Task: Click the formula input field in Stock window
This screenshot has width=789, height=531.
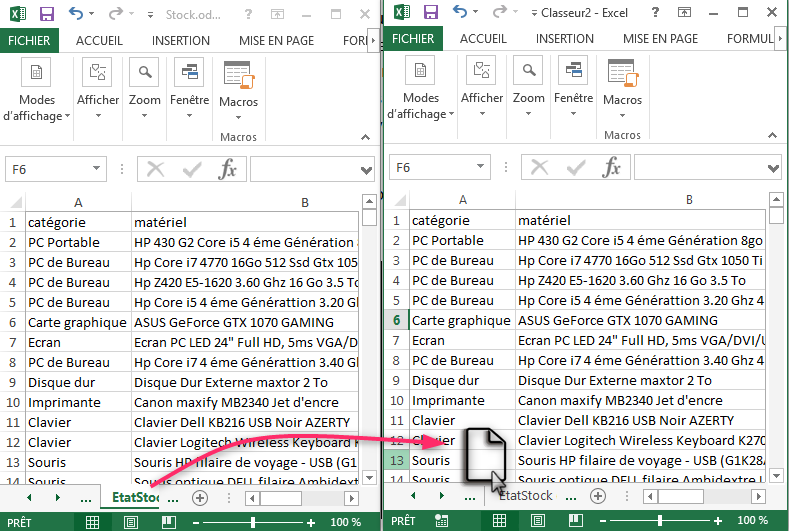Action: (x=305, y=169)
